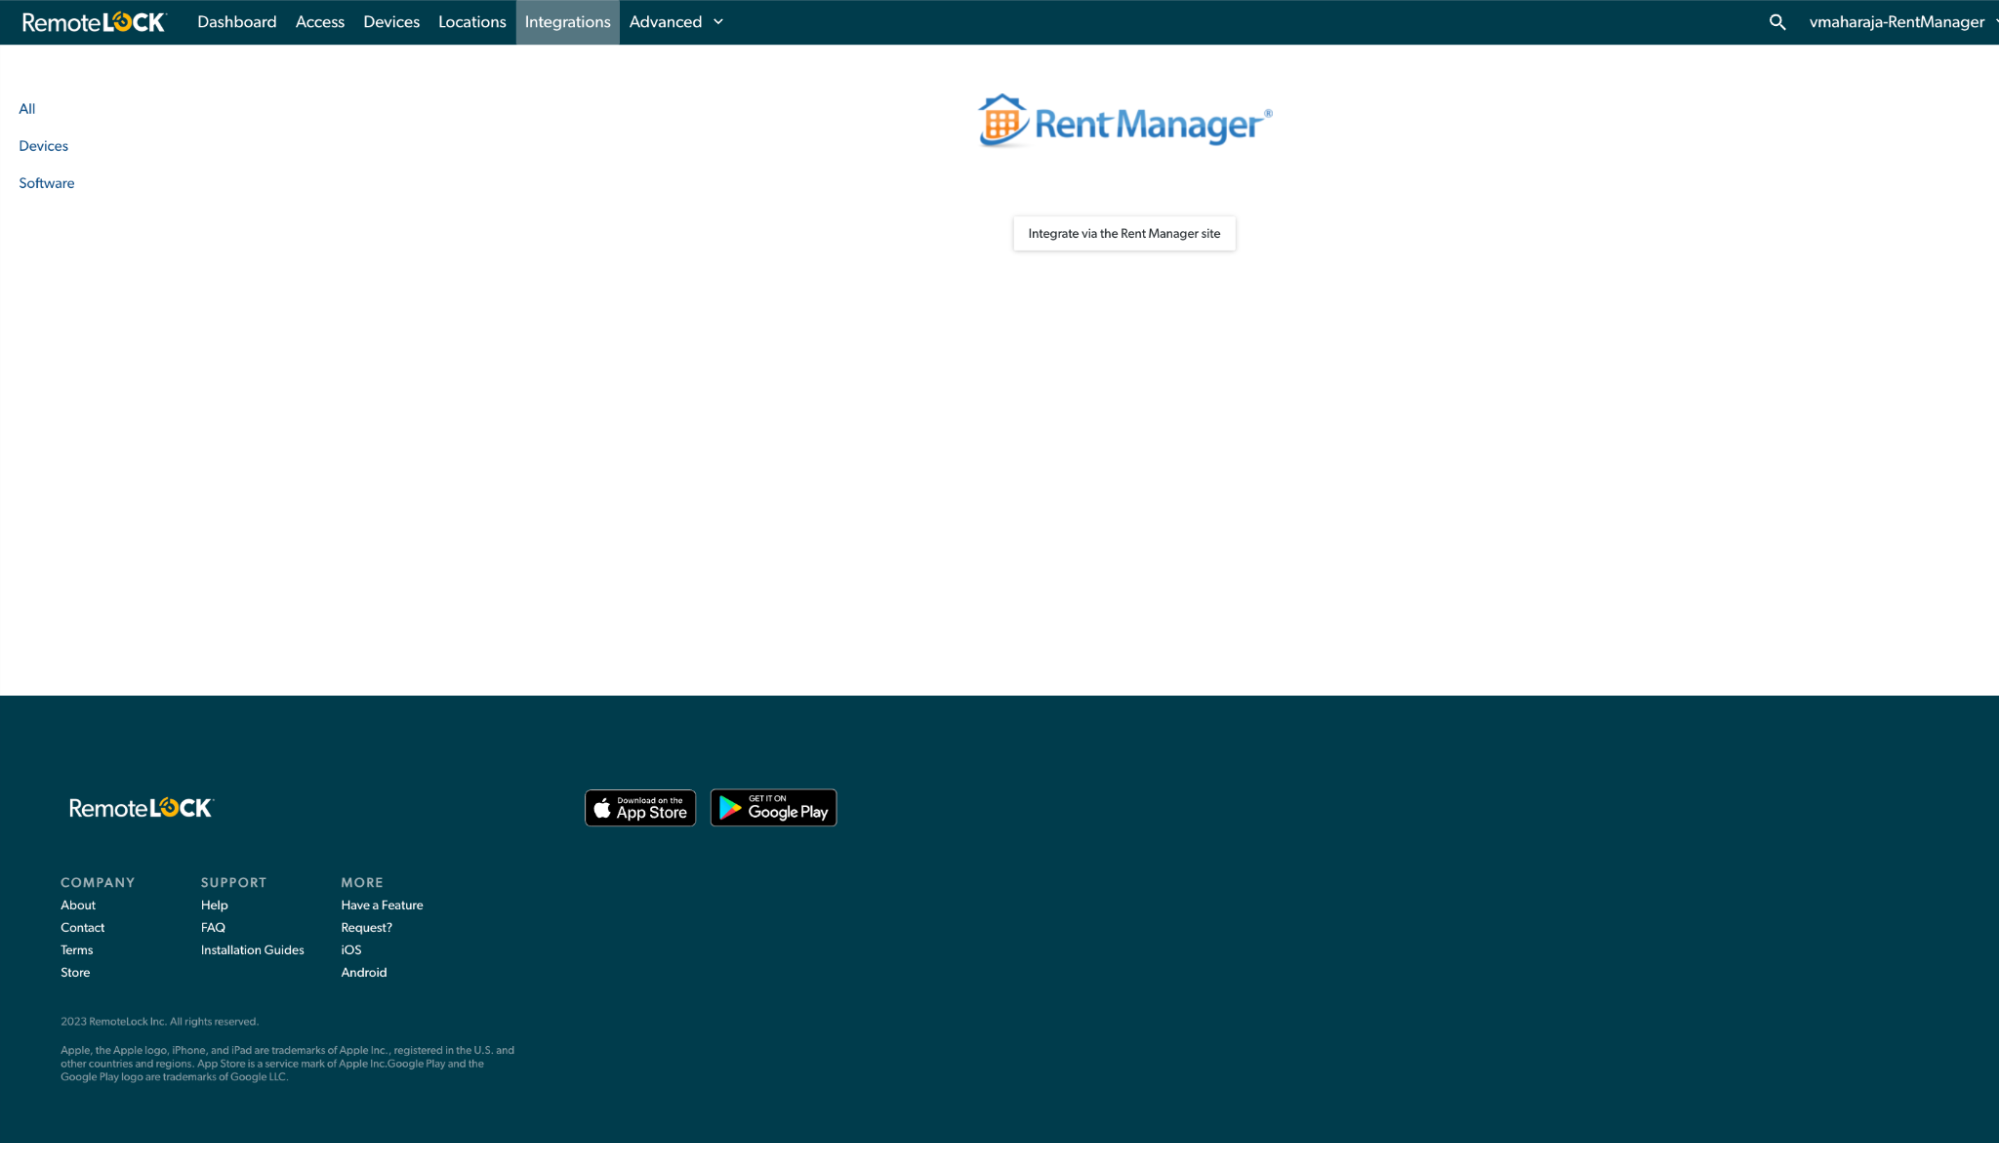Filter integrations by Devices in sidebar
Viewport: 1999px width, 1153px height.
point(43,145)
